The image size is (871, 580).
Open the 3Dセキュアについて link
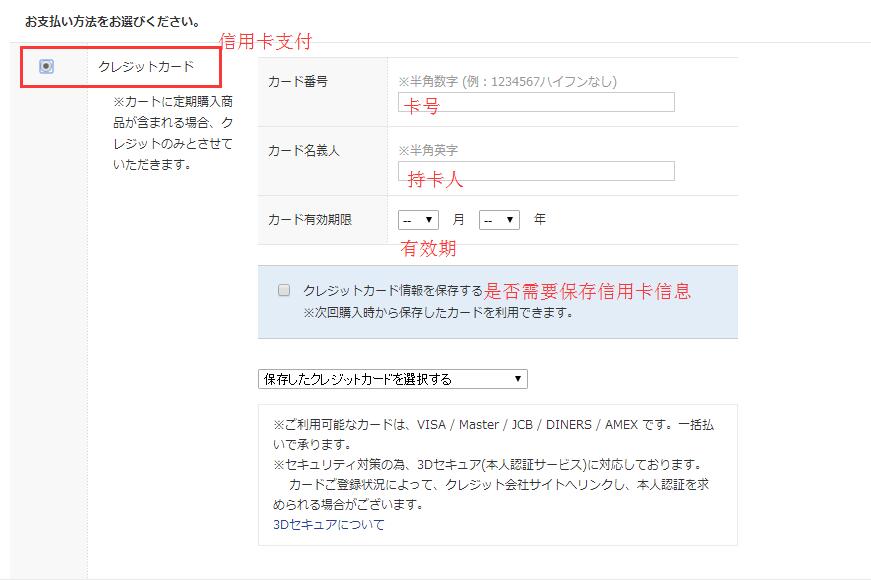(x=329, y=524)
